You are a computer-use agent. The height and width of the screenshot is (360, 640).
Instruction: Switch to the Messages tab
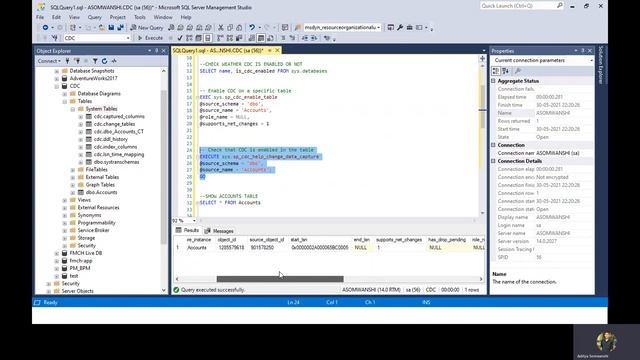click(219, 231)
